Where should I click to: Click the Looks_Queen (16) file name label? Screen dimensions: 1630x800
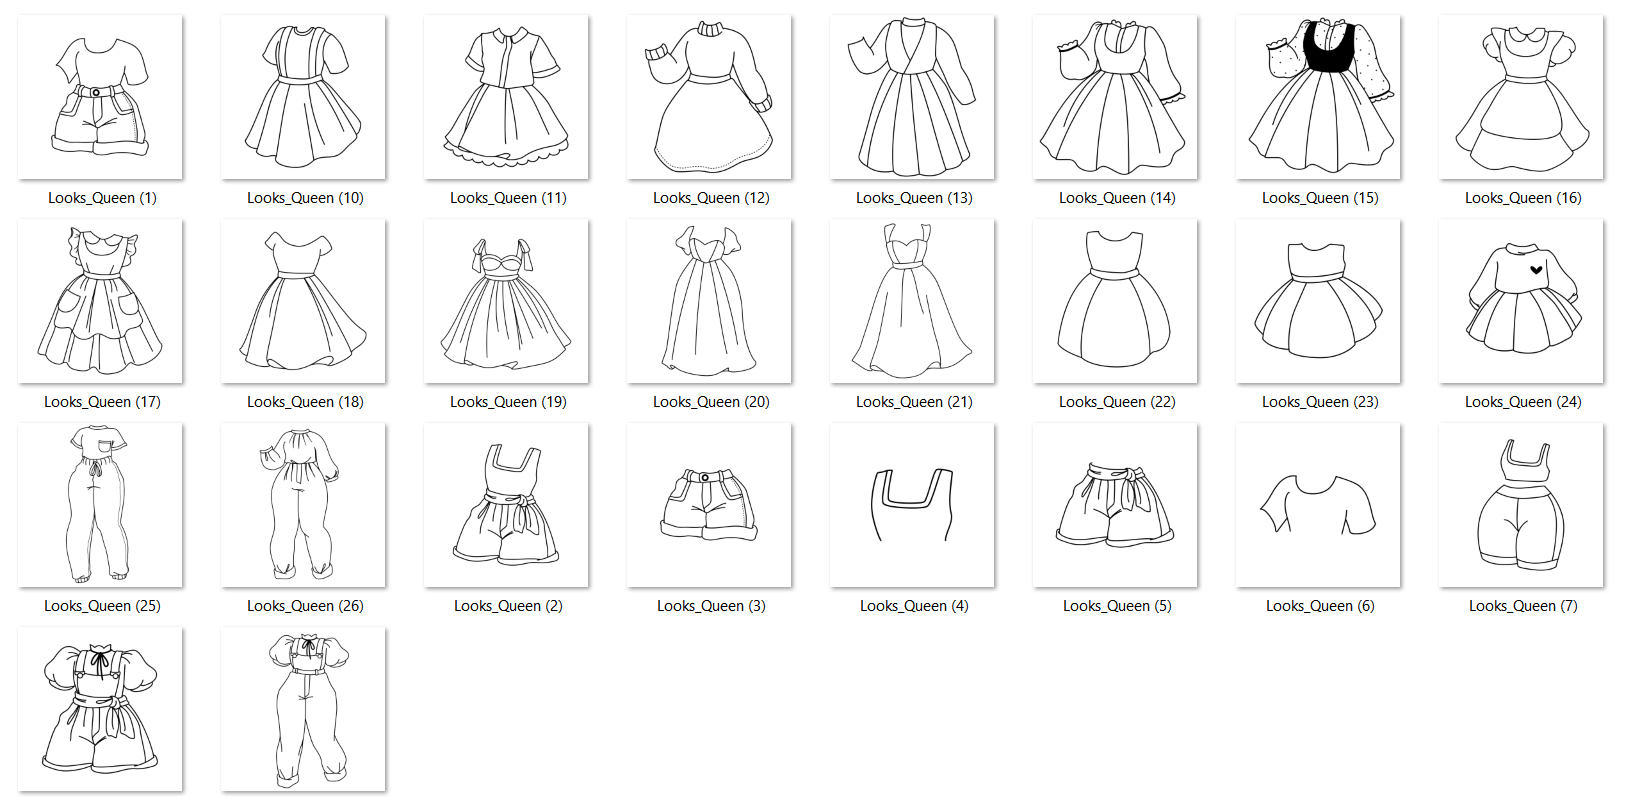[x=1522, y=198]
